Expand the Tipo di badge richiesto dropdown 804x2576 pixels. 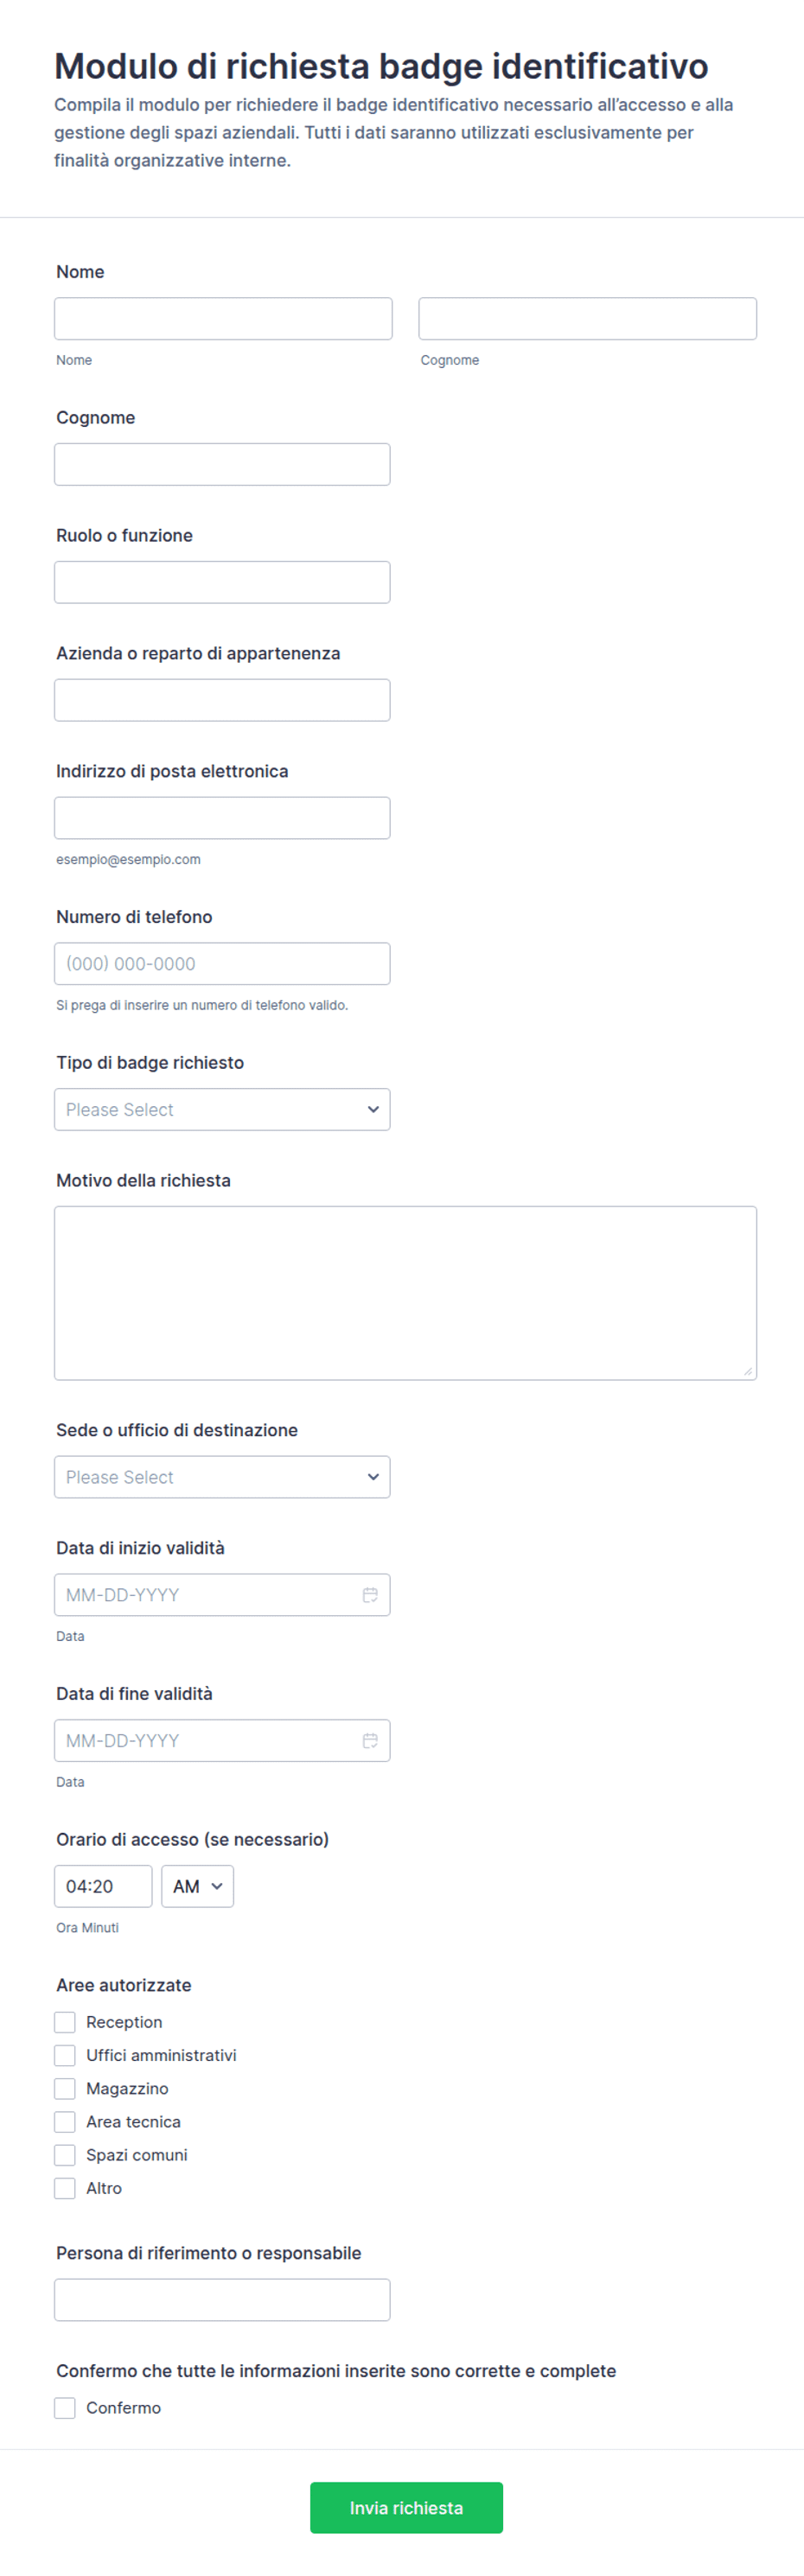[222, 1109]
